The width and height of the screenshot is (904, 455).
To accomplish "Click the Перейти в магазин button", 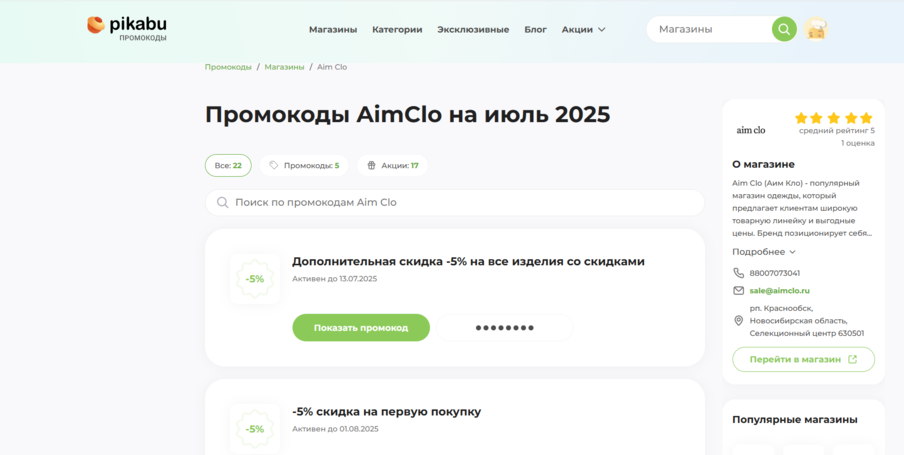I will pyautogui.click(x=803, y=359).
